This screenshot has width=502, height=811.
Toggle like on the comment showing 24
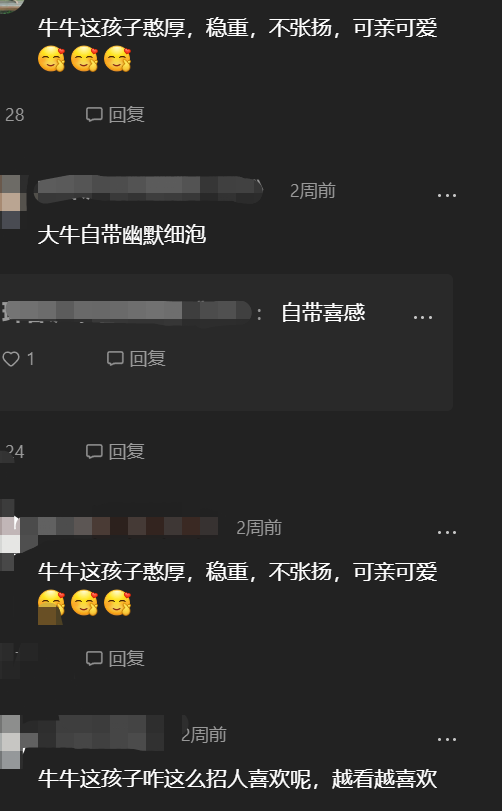coord(14,452)
